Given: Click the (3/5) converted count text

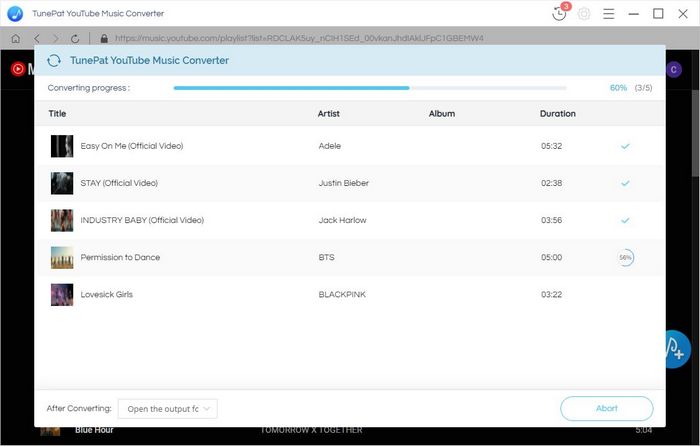Looking at the screenshot, I should pos(643,88).
